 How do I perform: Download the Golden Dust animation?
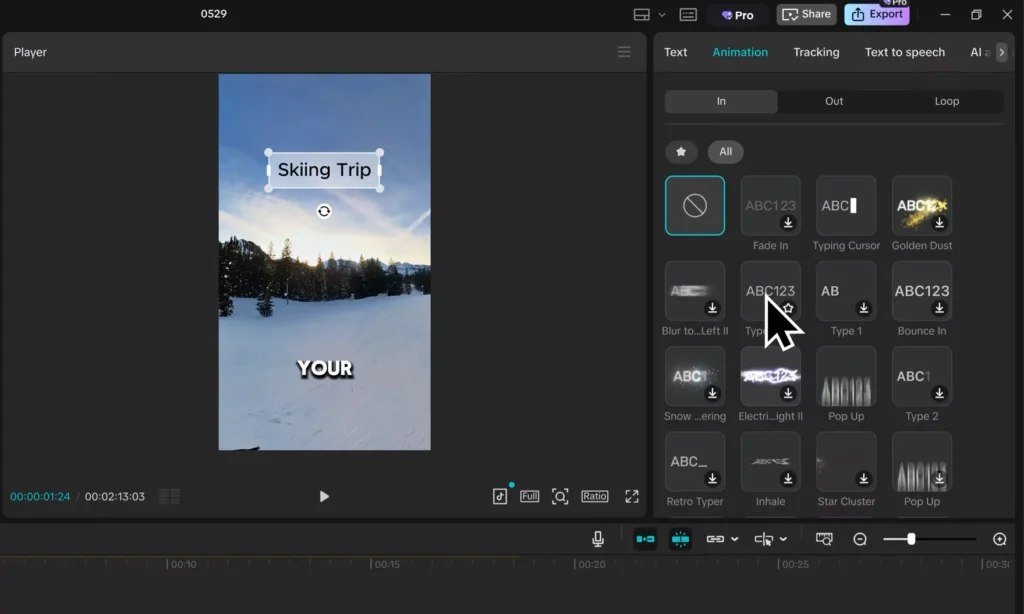[939, 223]
